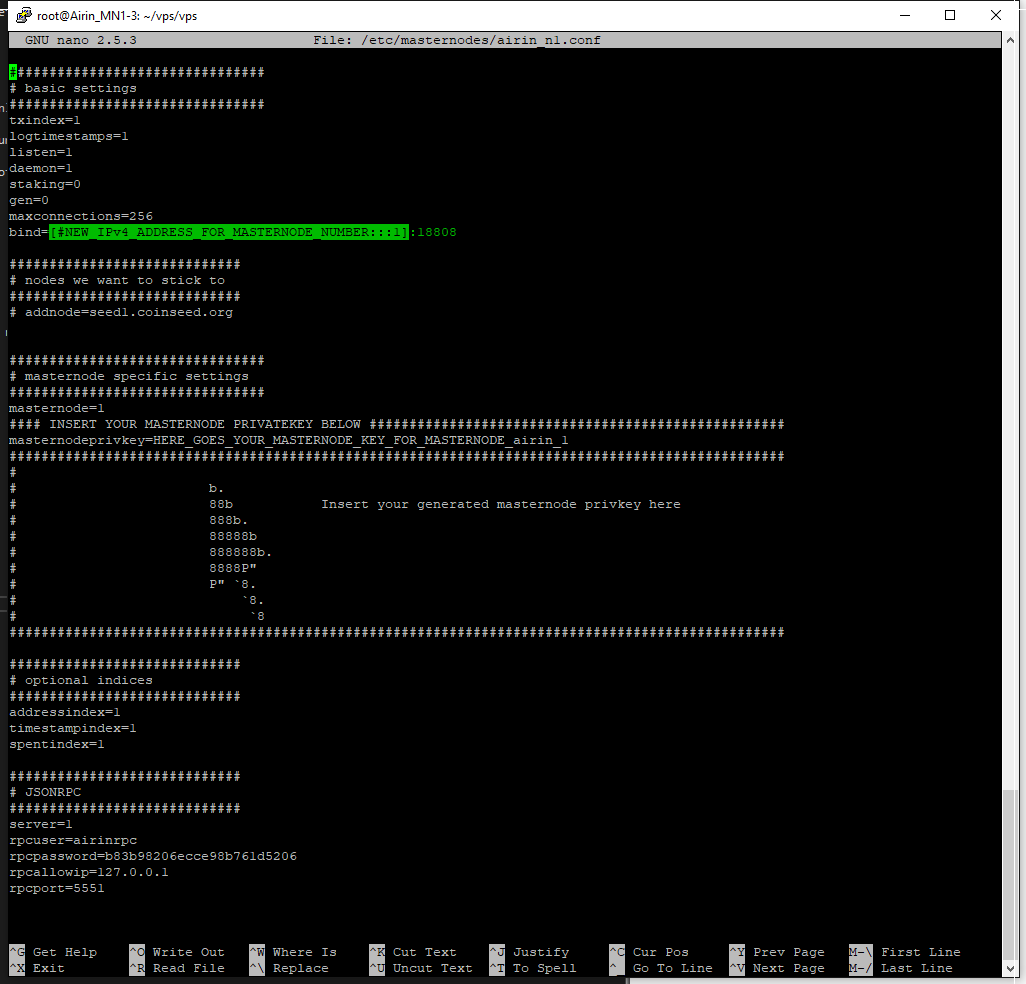This screenshot has height=984, width=1026.
Task: Click the staking=0 line
Action: tap(44, 184)
